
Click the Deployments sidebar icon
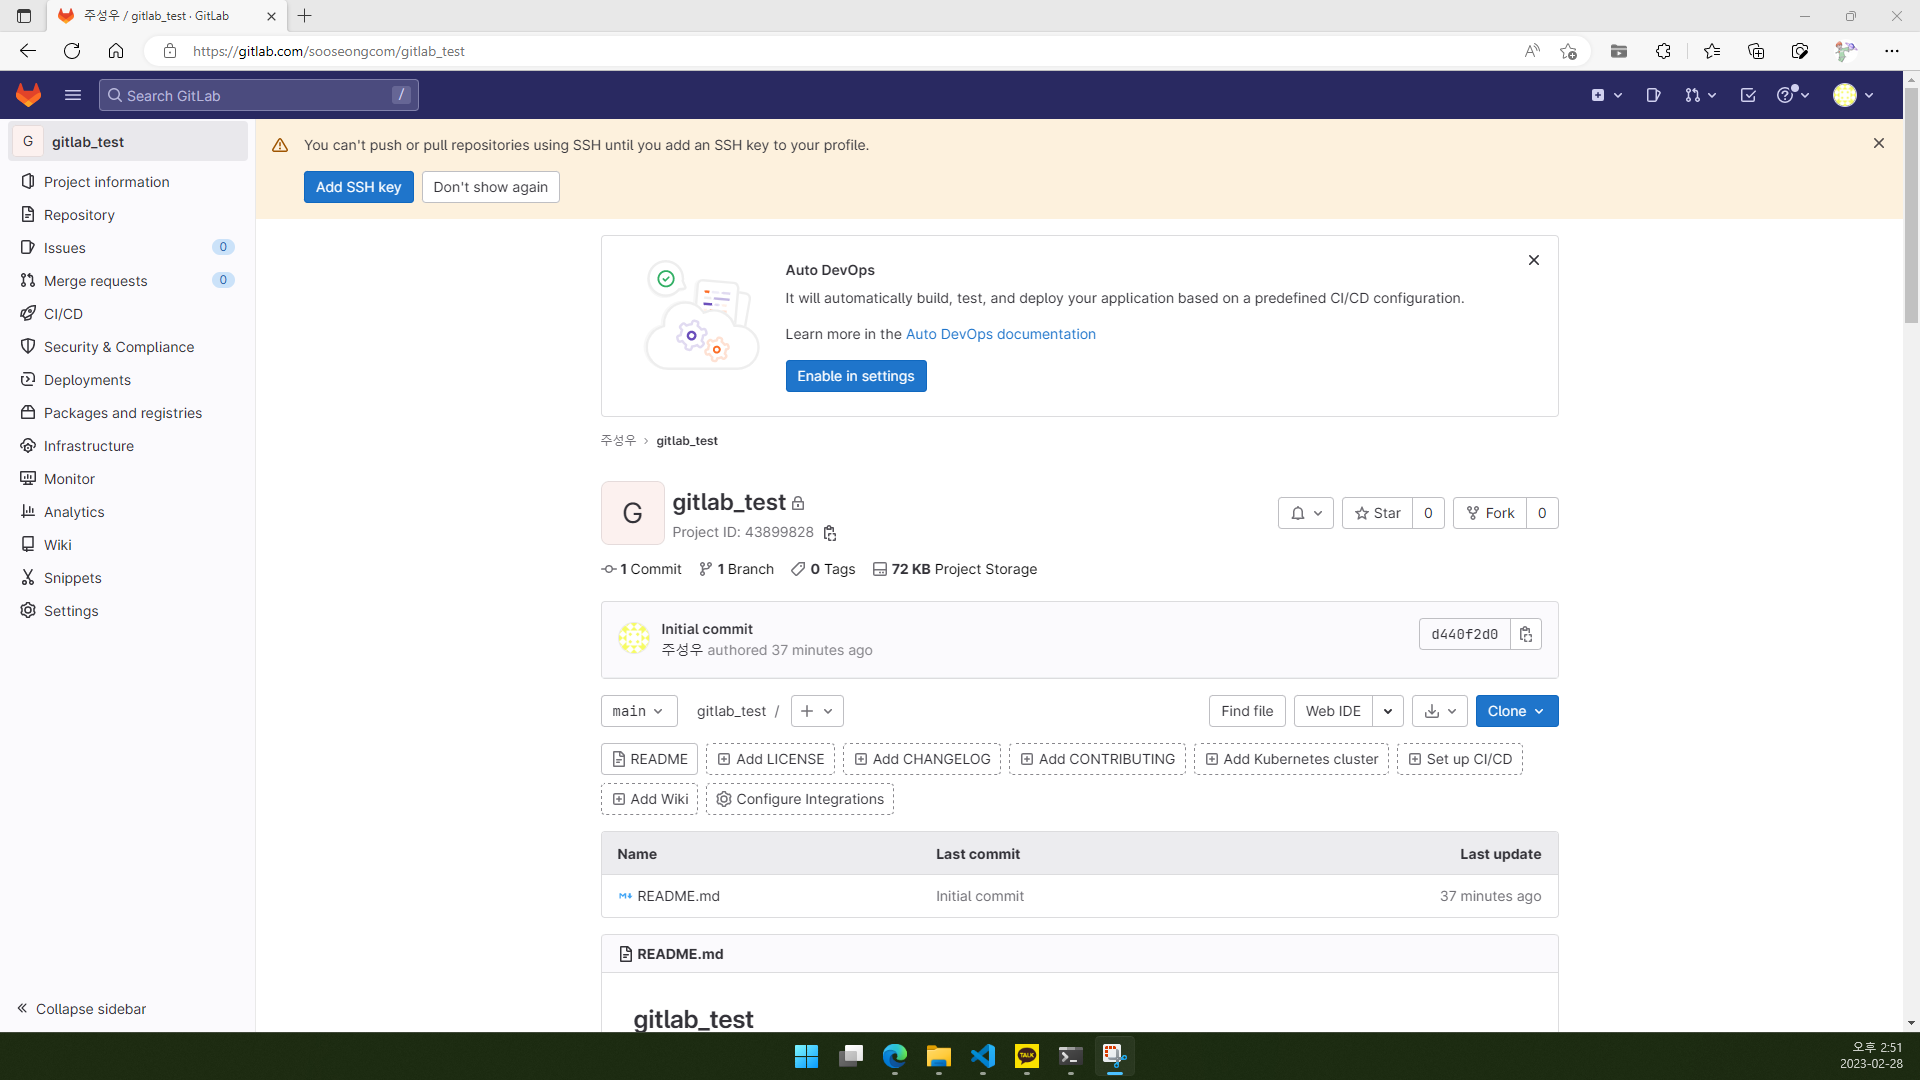29,380
